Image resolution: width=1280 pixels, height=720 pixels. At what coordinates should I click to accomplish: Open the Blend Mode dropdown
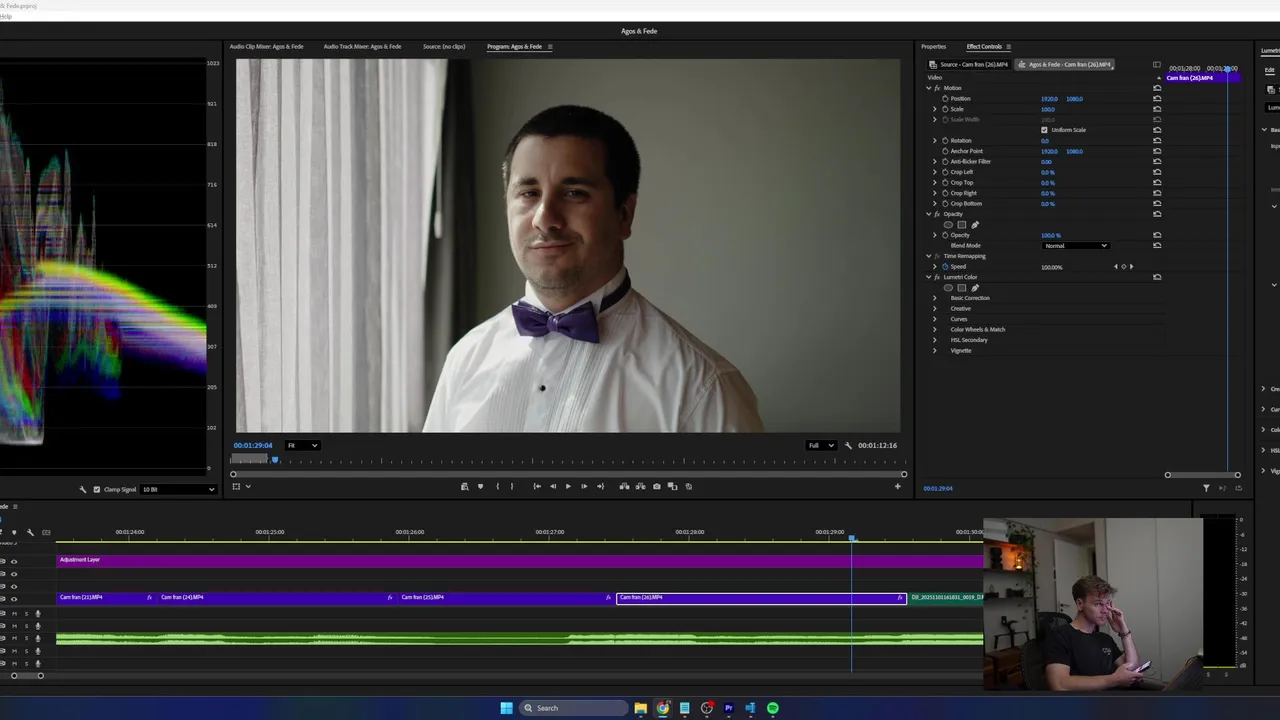pyautogui.click(x=1075, y=246)
